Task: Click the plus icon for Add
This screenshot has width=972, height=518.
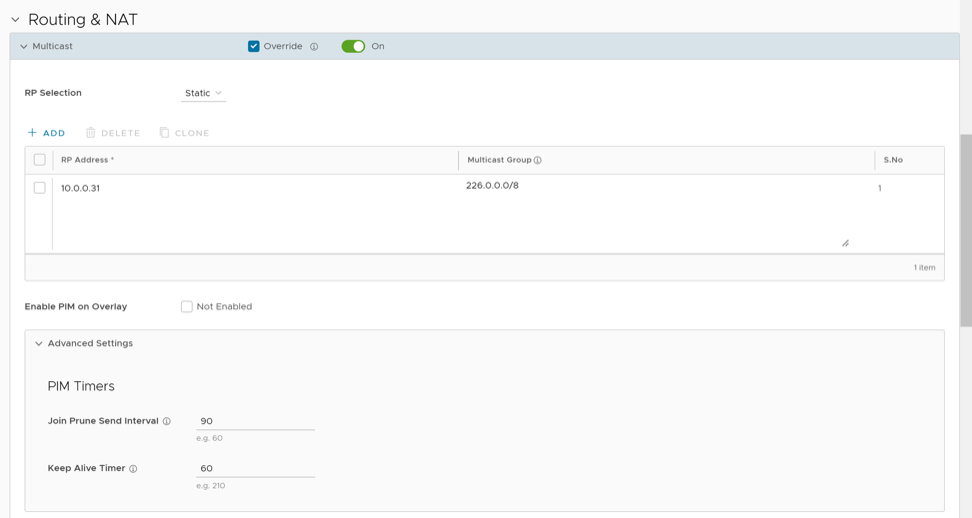Action: (x=32, y=133)
